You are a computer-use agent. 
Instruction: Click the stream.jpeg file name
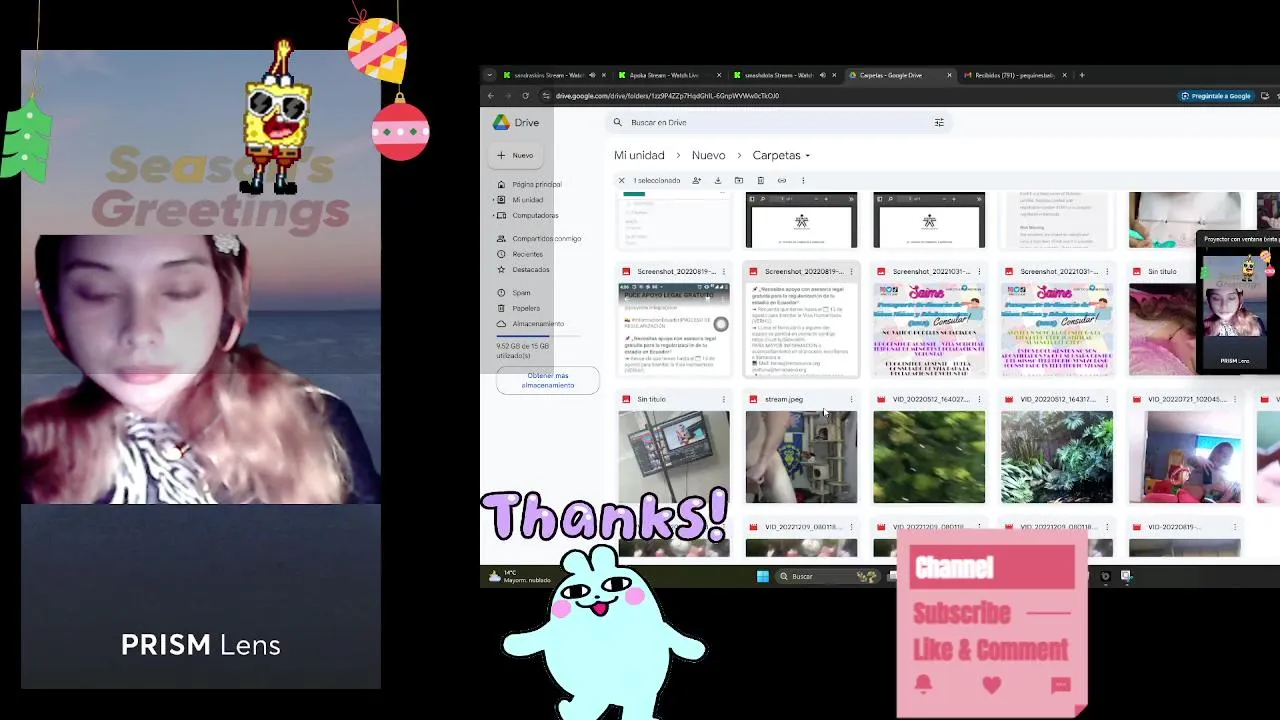pos(784,399)
